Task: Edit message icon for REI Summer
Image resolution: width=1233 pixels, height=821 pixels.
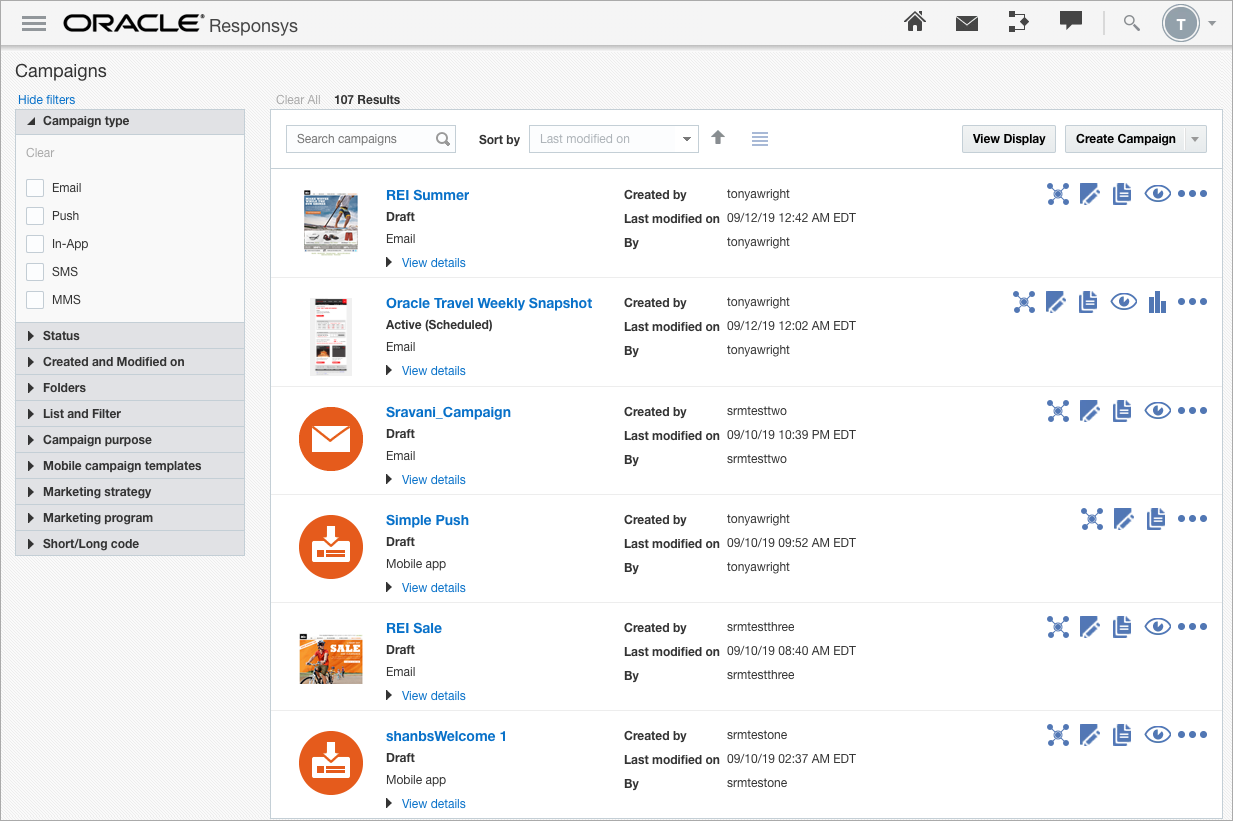Action: click(1090, 194)
